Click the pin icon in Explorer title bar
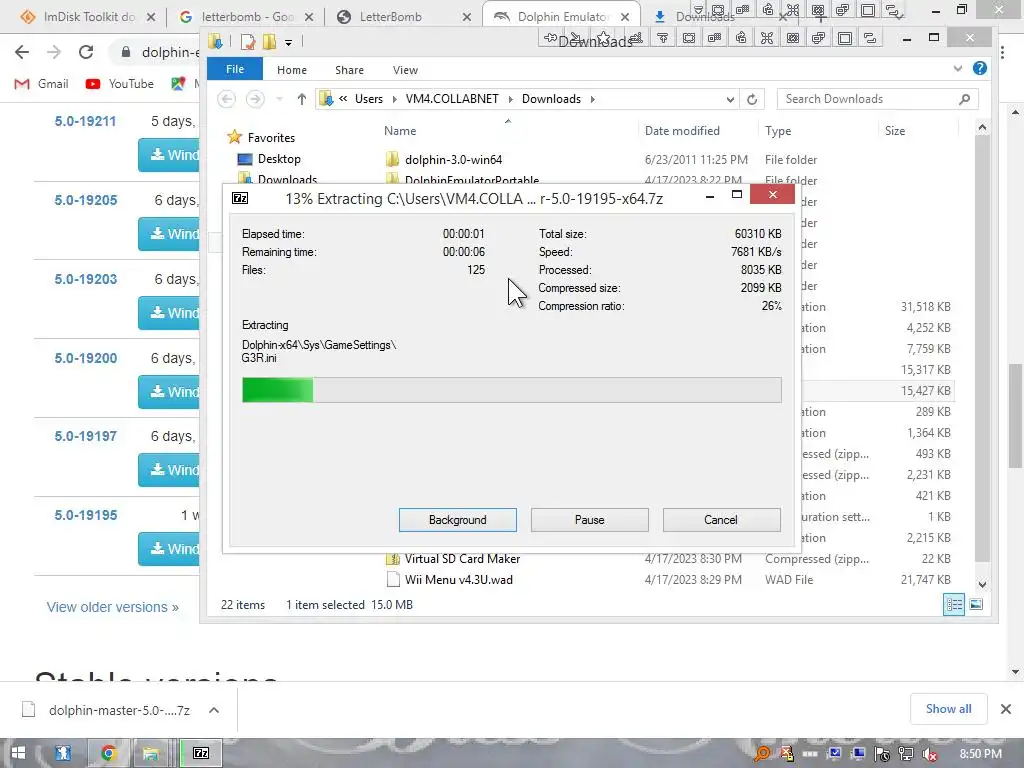The width and height of the screenshot is (1024, 768). tap(551, 38)
